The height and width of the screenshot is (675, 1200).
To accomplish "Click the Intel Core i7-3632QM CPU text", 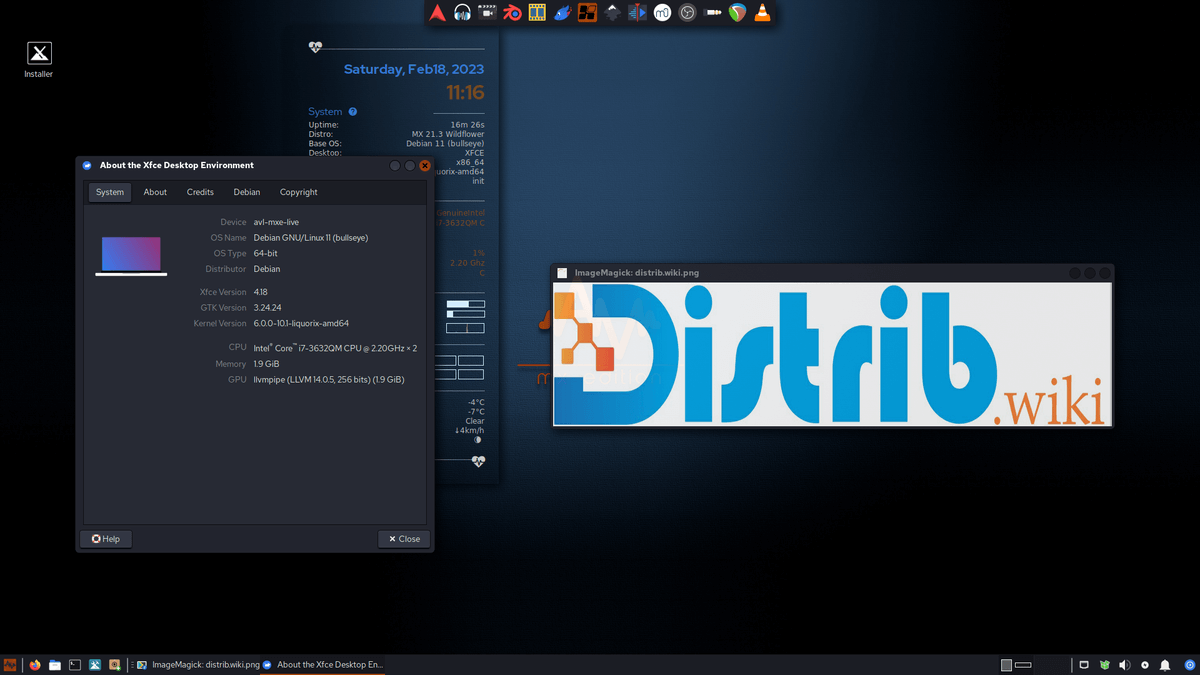I will (x=335, y=348).
